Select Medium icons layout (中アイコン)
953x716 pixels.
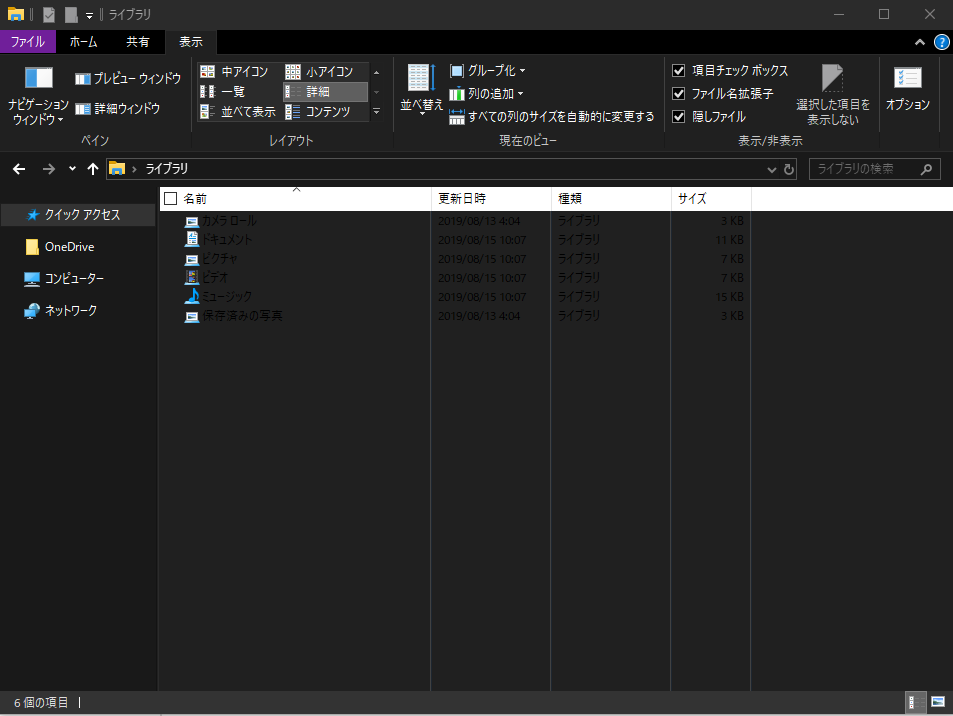[235, 72]
